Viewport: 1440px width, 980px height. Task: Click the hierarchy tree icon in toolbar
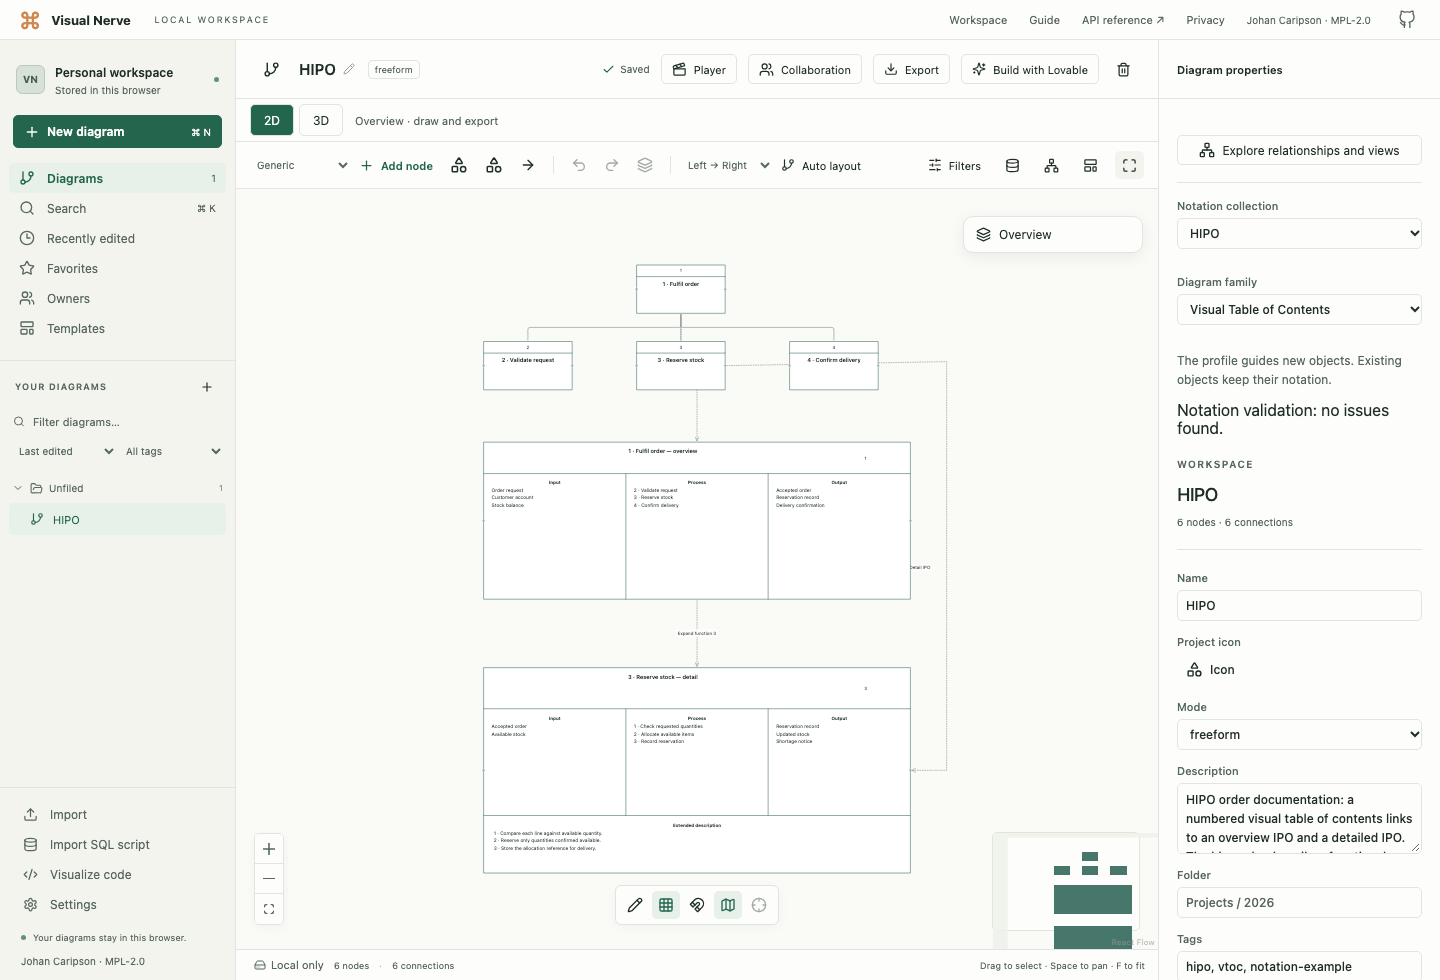pos(1051,166)
